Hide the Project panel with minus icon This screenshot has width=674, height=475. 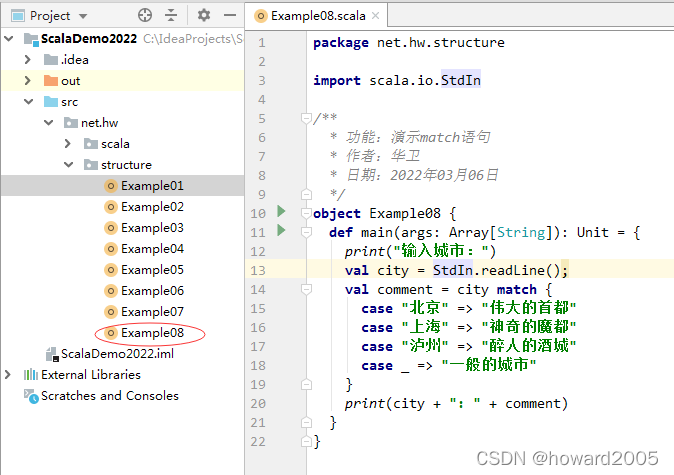pos(230,15)
